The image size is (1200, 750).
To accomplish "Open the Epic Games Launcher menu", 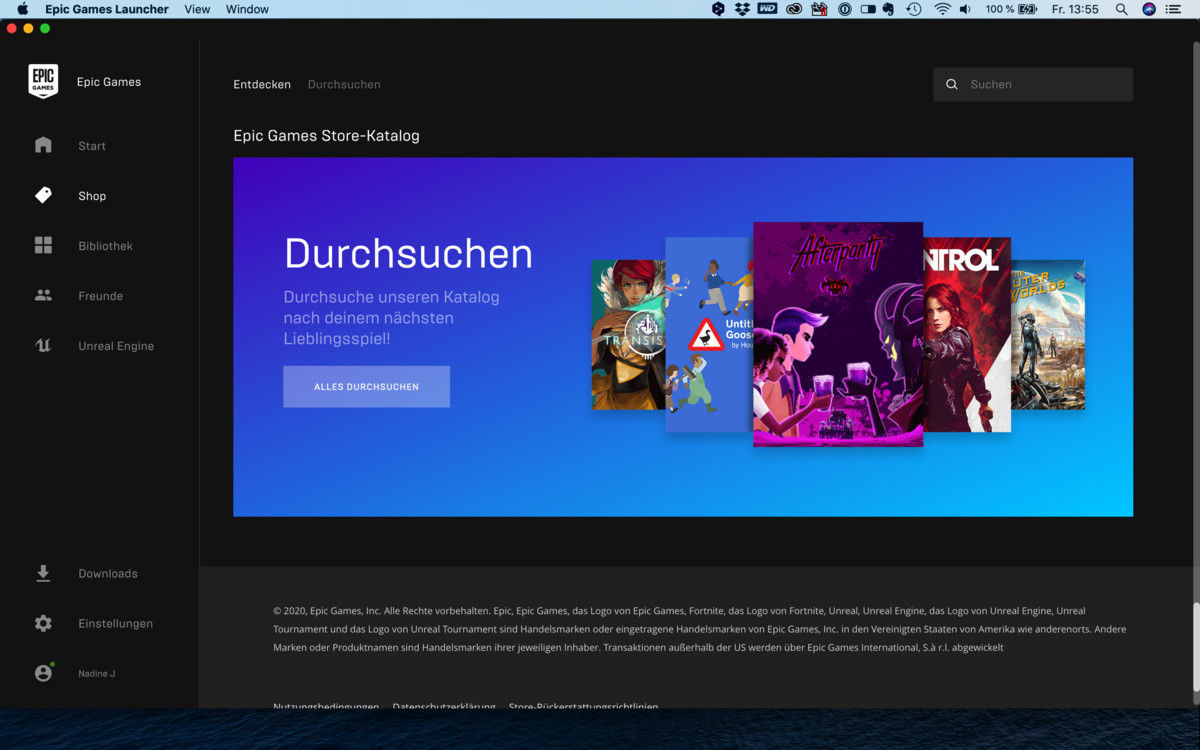I will pos(107,9).
